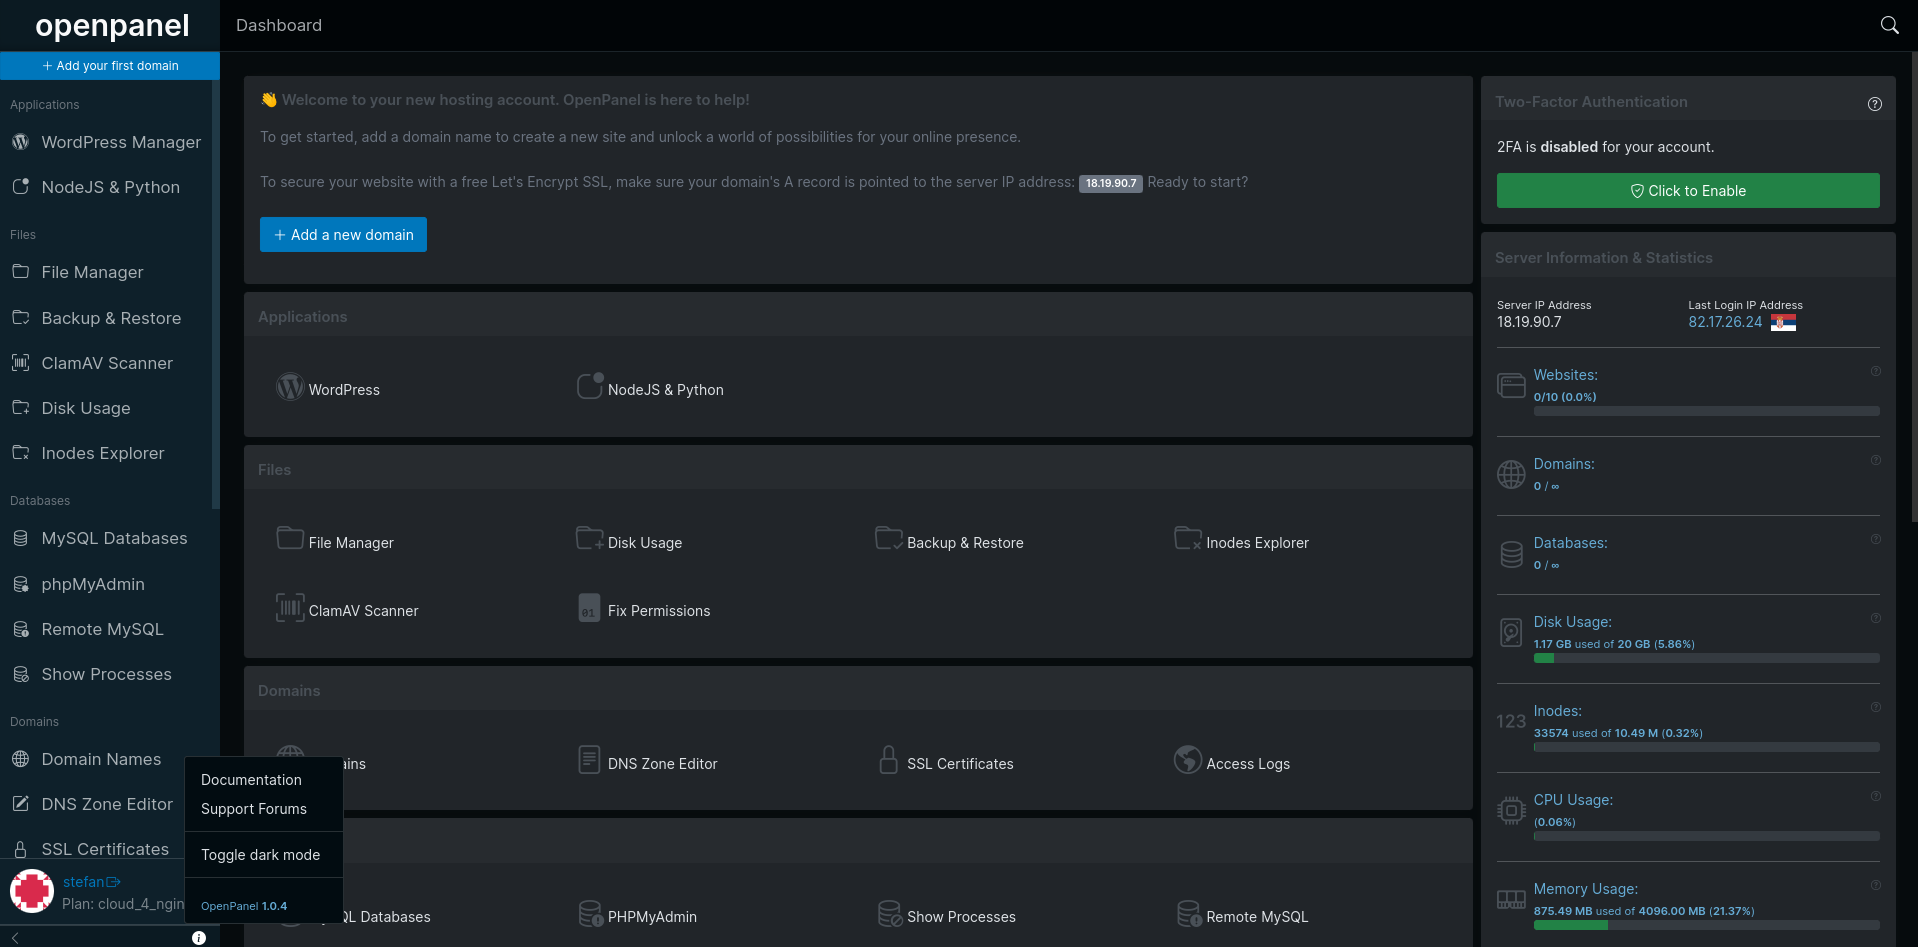Open ClamAV Scanner icon in Files card
The width and height of the screenshot is (1918, 947).
(290, 607)
